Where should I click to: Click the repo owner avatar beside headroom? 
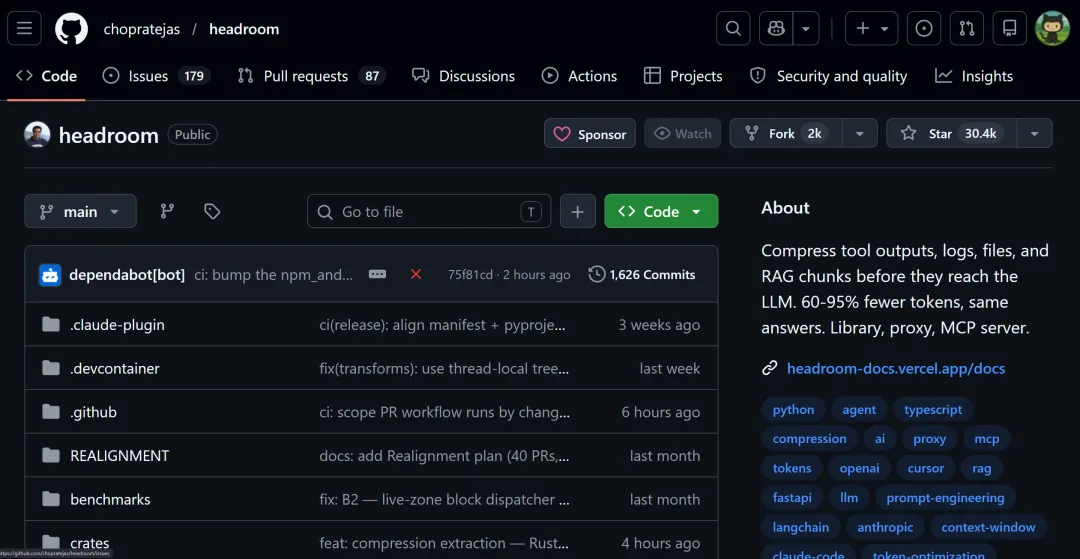pos(37,134)
